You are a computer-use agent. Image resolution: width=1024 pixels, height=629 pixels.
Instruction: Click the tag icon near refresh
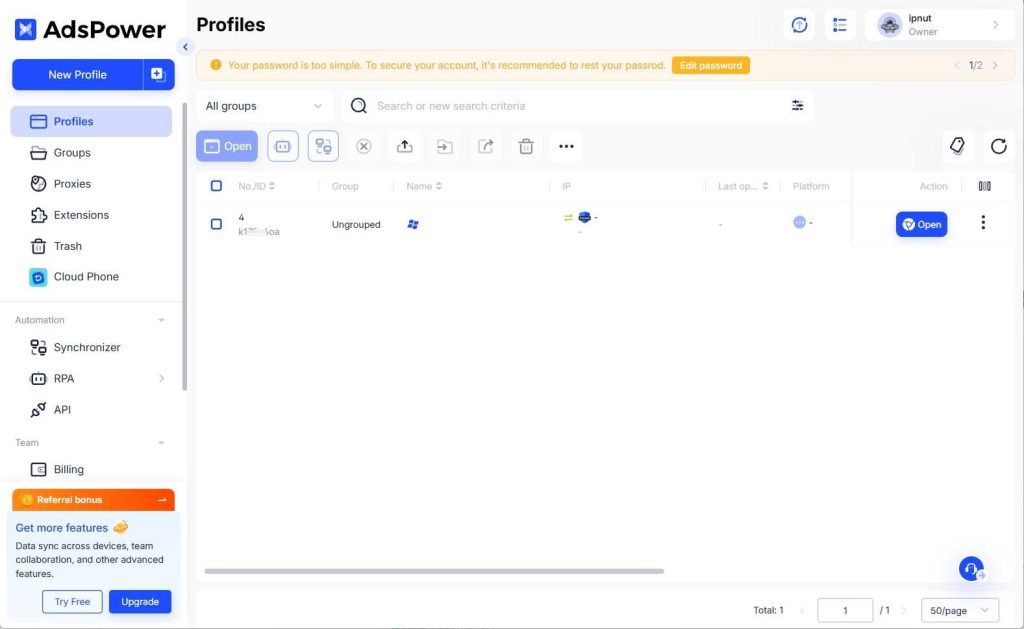[x=957, y=147]
